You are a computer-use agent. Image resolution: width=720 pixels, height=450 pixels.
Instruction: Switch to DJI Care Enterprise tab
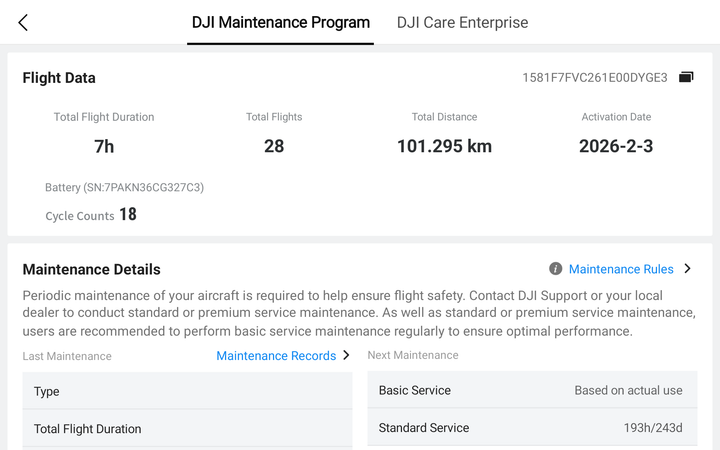(462, 22)
